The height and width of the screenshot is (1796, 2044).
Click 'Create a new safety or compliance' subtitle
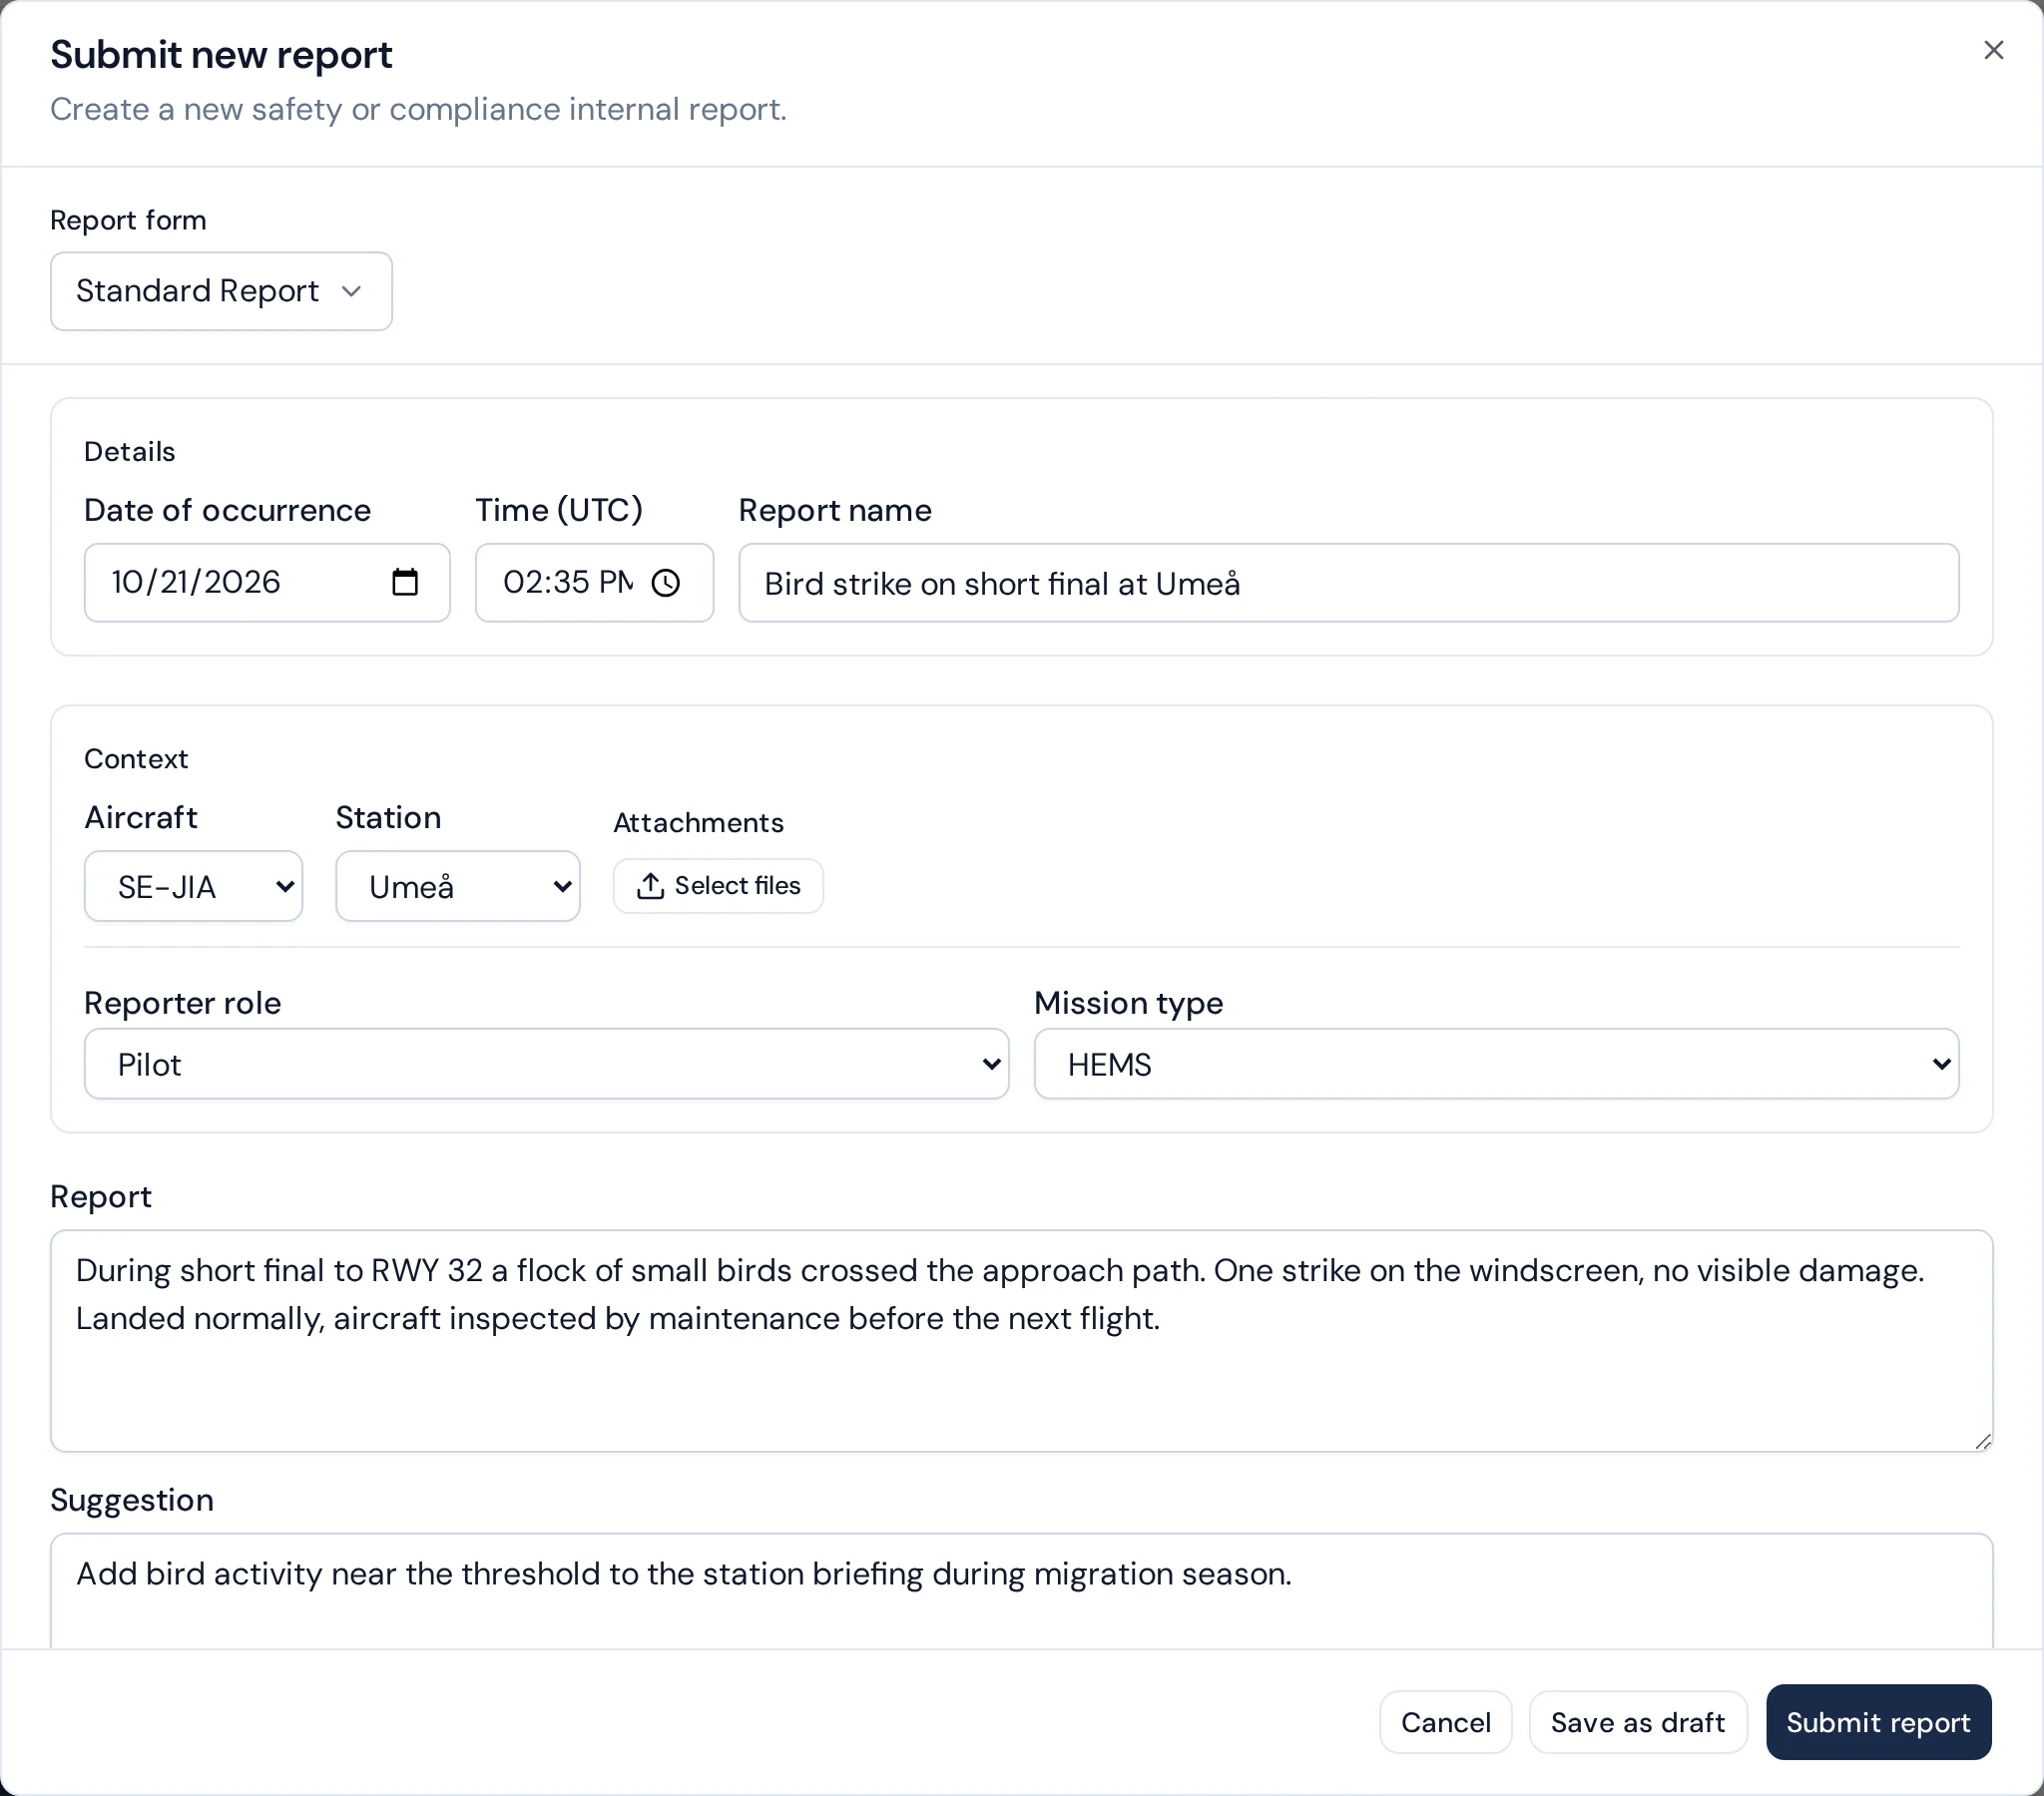tap(418, 109)
